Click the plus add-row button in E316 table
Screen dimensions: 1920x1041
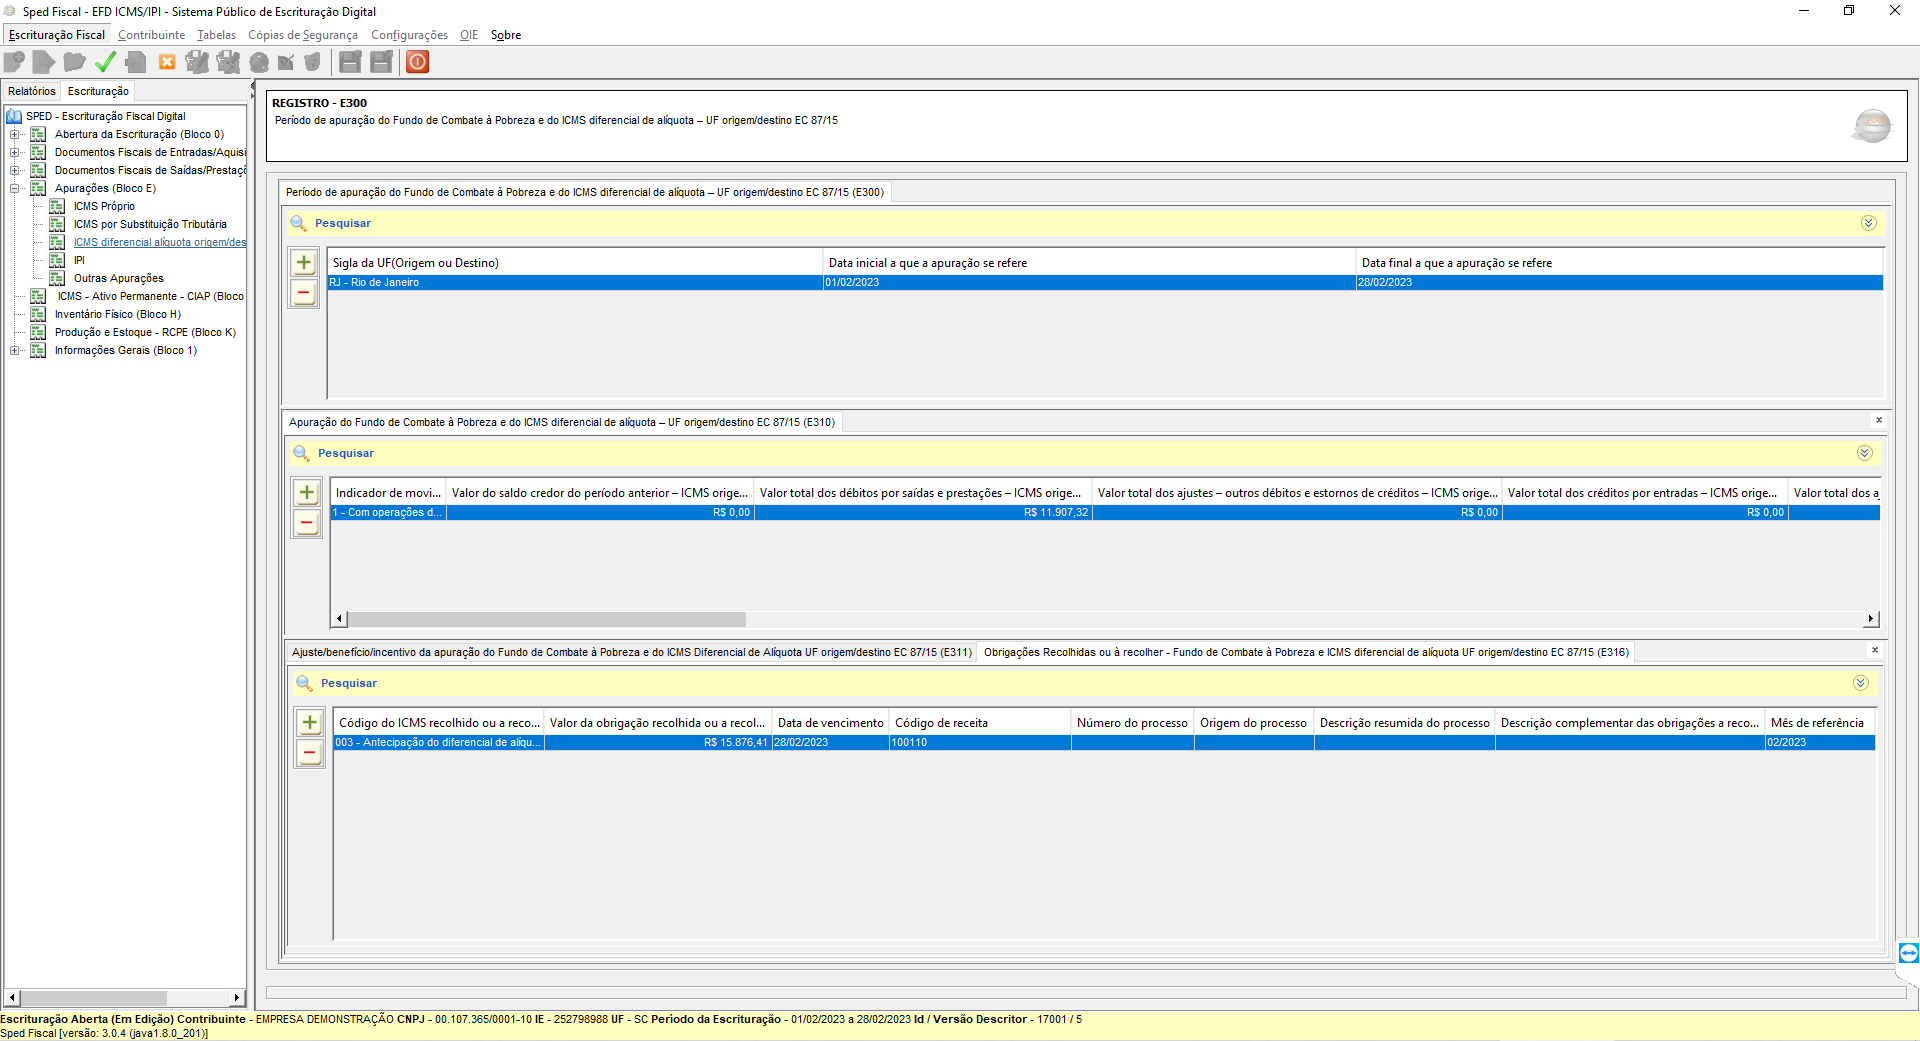310,723
